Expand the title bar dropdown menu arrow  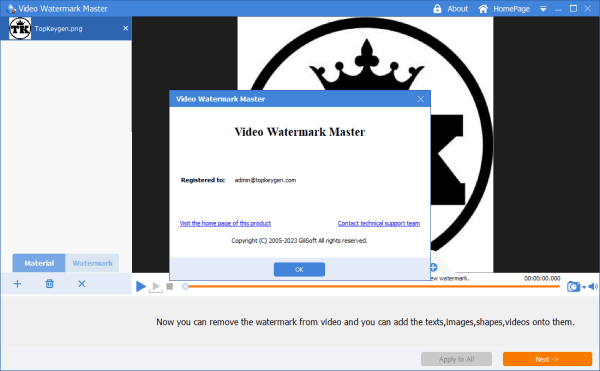(x=543, y=9)
